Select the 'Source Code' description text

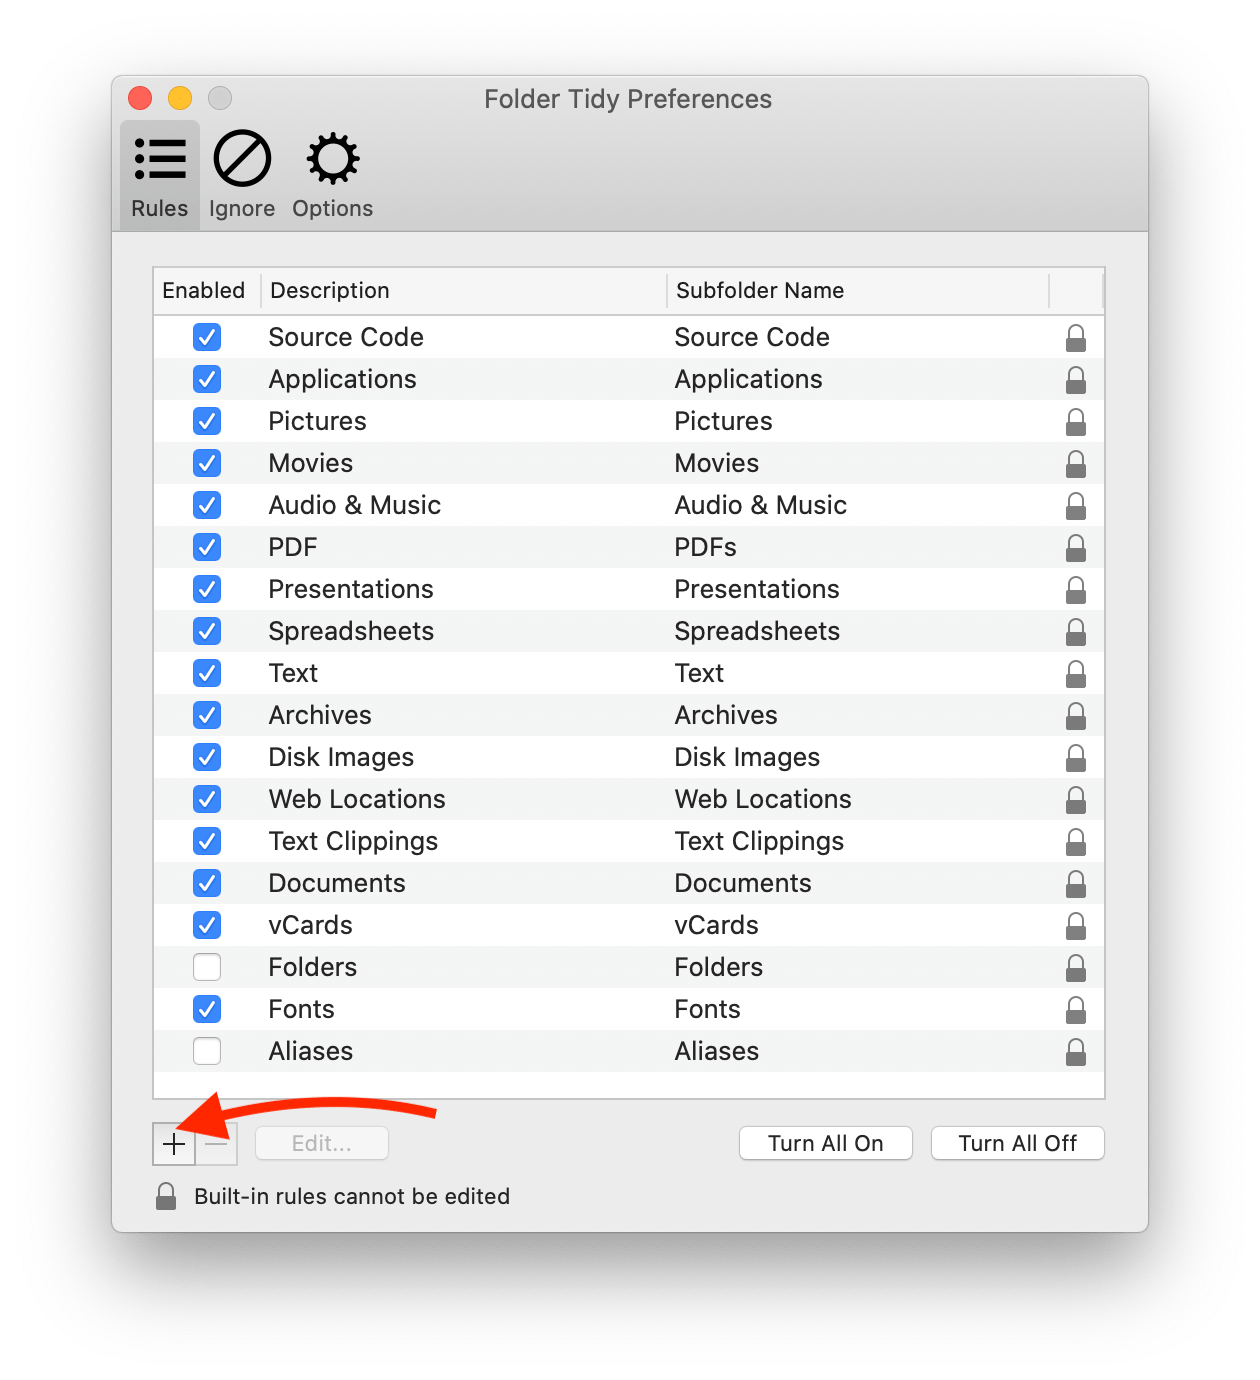point(346,337)
